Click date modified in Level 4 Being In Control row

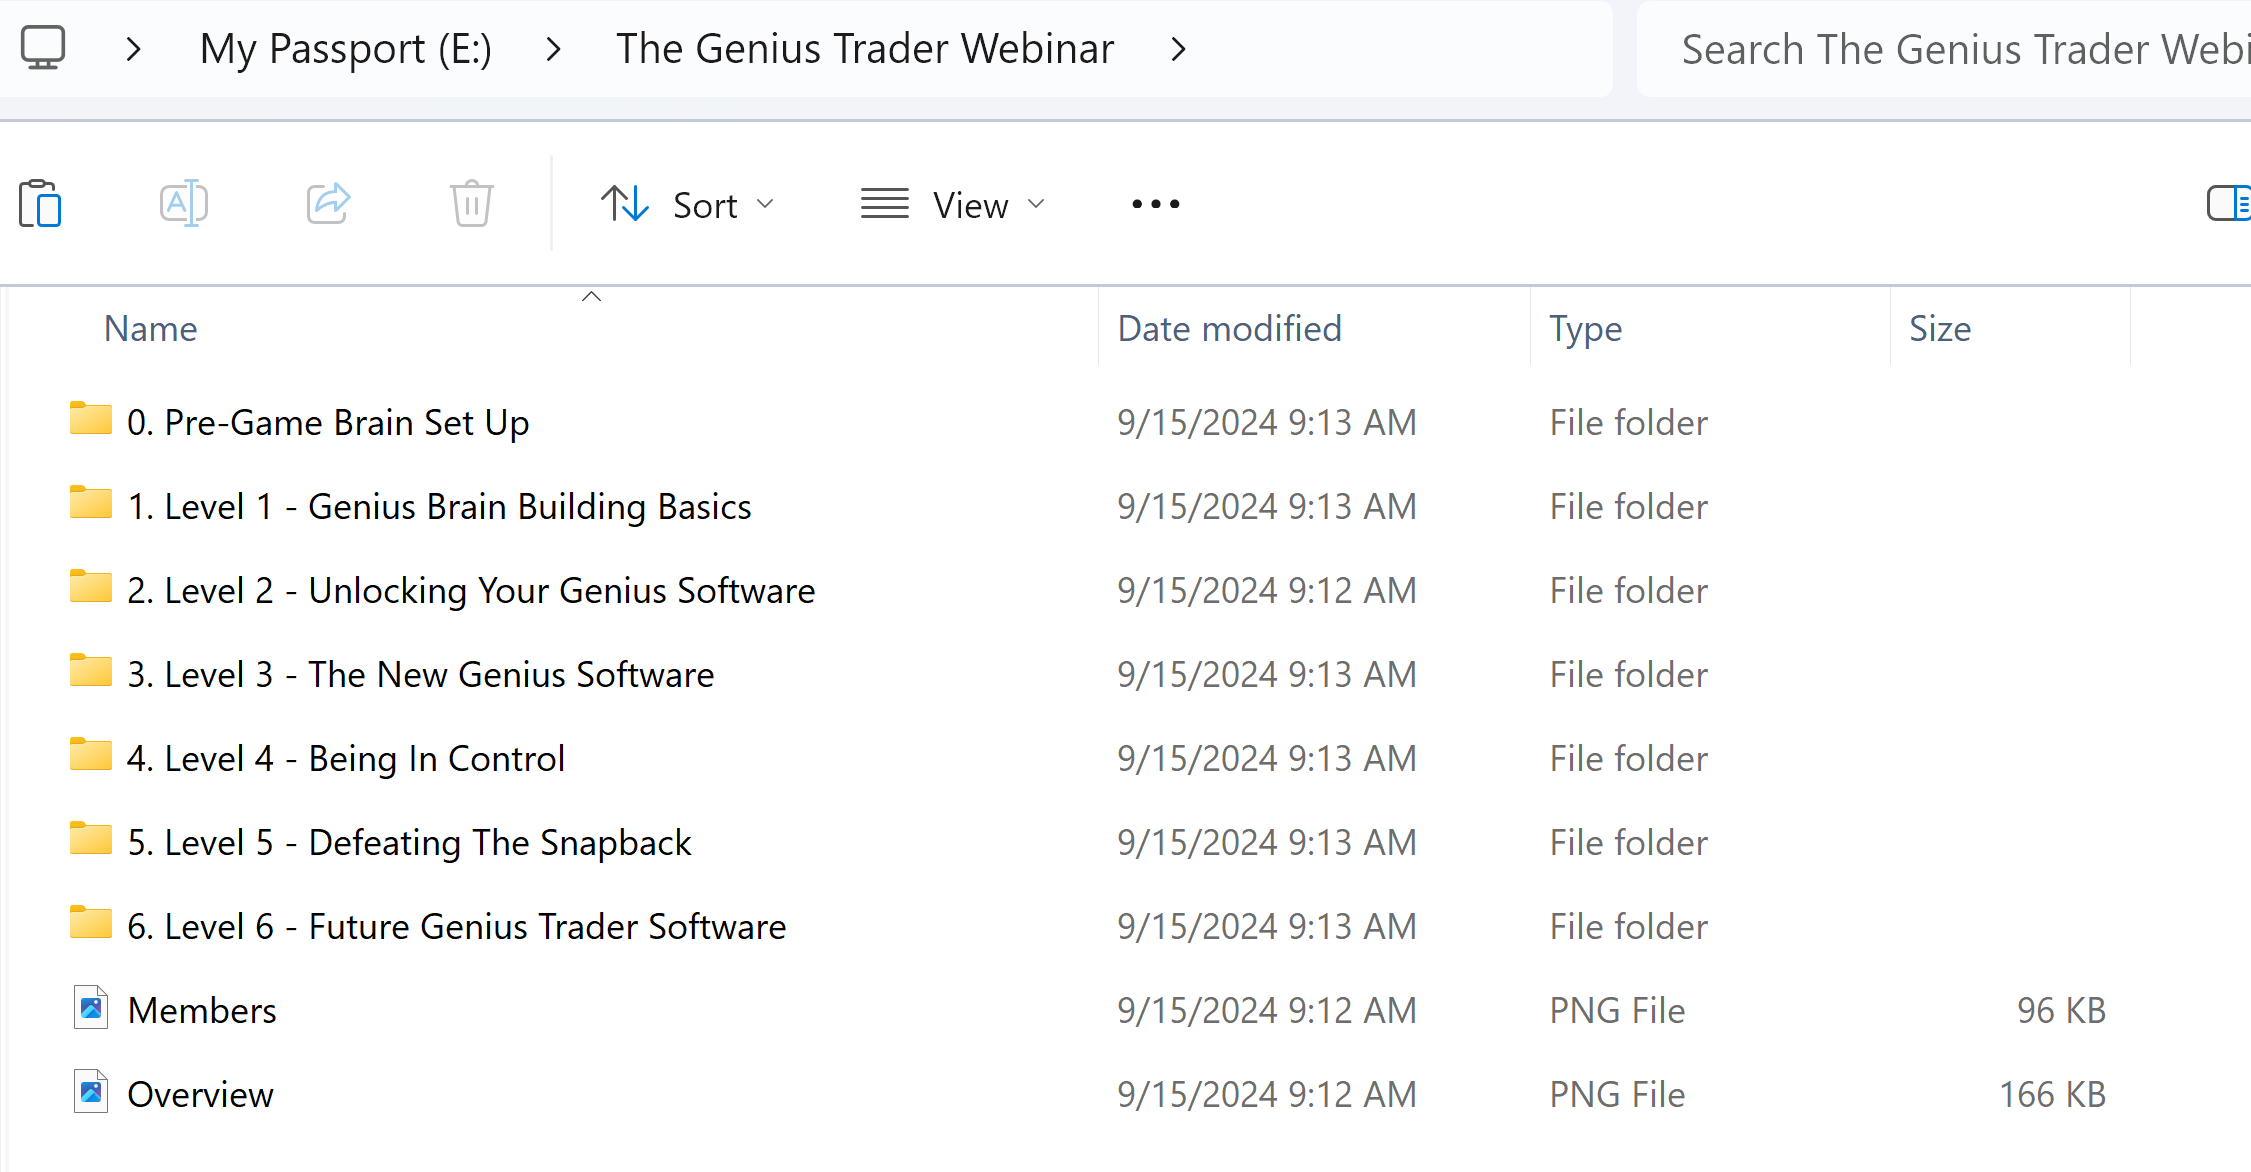pos(1267,759)
